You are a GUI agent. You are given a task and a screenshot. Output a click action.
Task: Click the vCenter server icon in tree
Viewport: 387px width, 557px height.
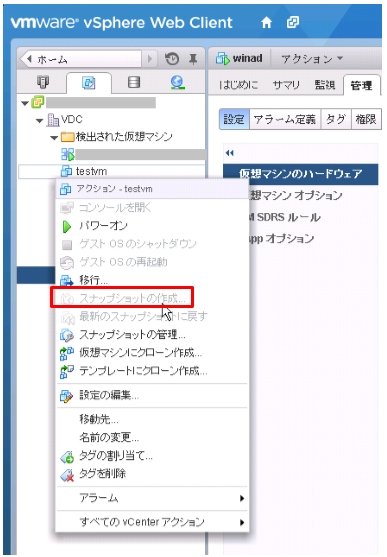coord(38,102)
